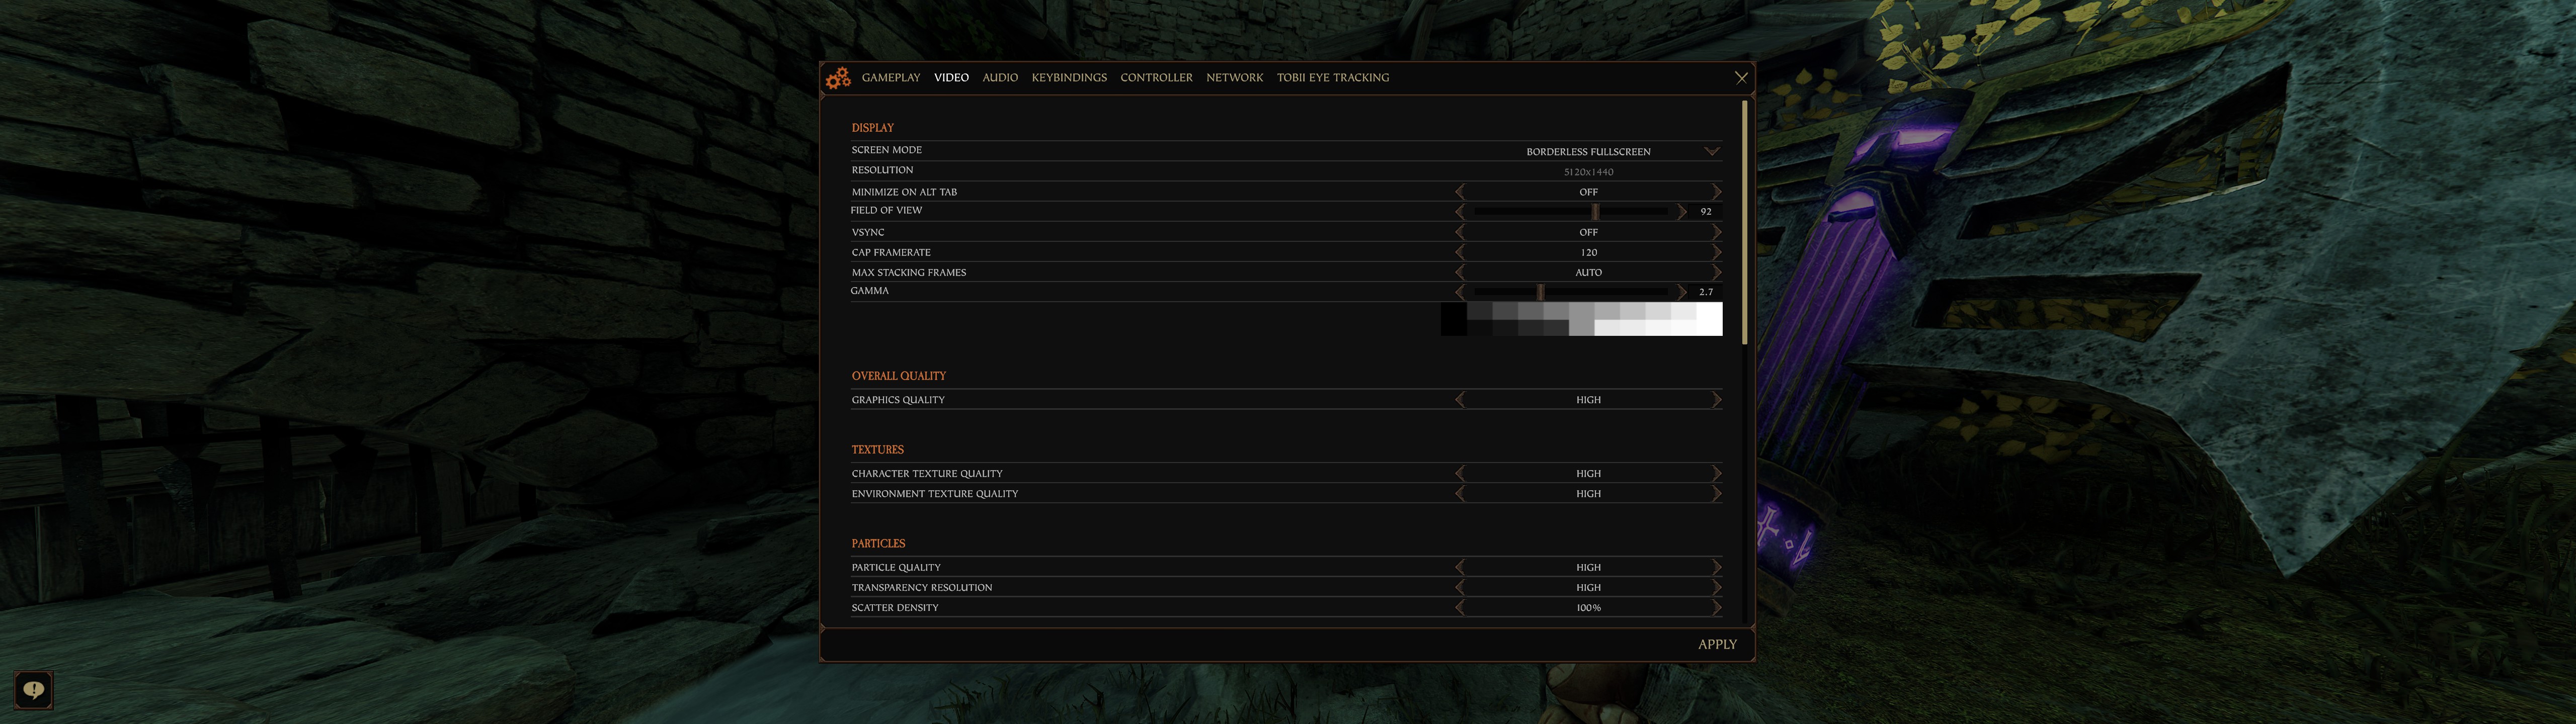Viewport: 2576px width, 724px height.
Task: Click left arrow on Graphics Quality
Action: pos(1460,400)
